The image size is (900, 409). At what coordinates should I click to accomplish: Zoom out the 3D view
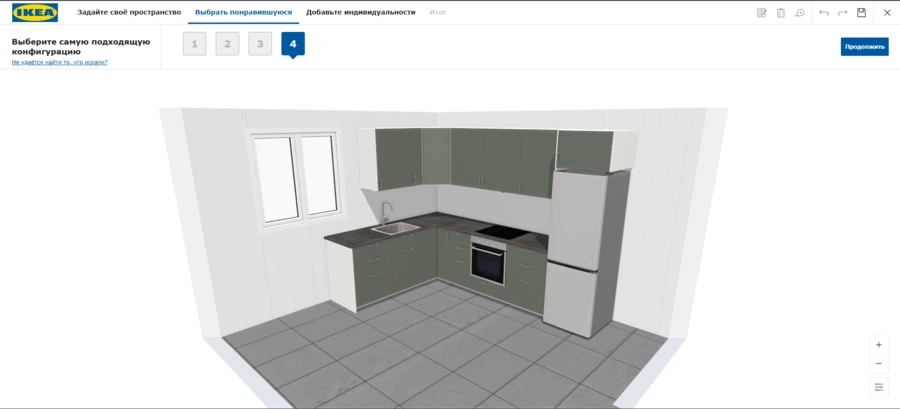point(879,364)
